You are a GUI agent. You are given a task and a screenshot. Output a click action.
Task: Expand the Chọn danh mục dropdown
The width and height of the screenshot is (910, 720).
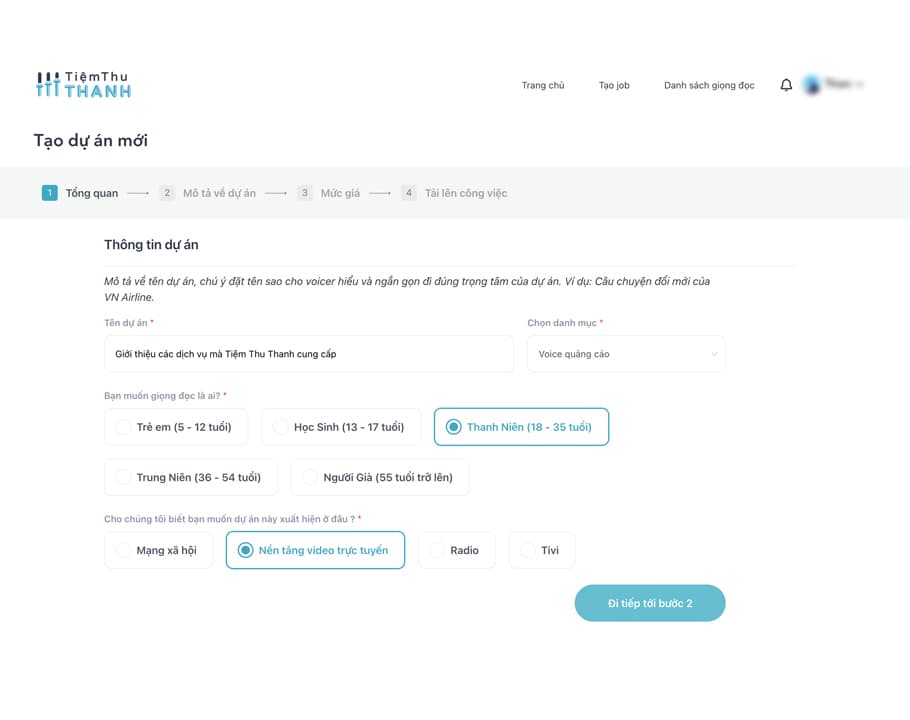coord(626,354)
